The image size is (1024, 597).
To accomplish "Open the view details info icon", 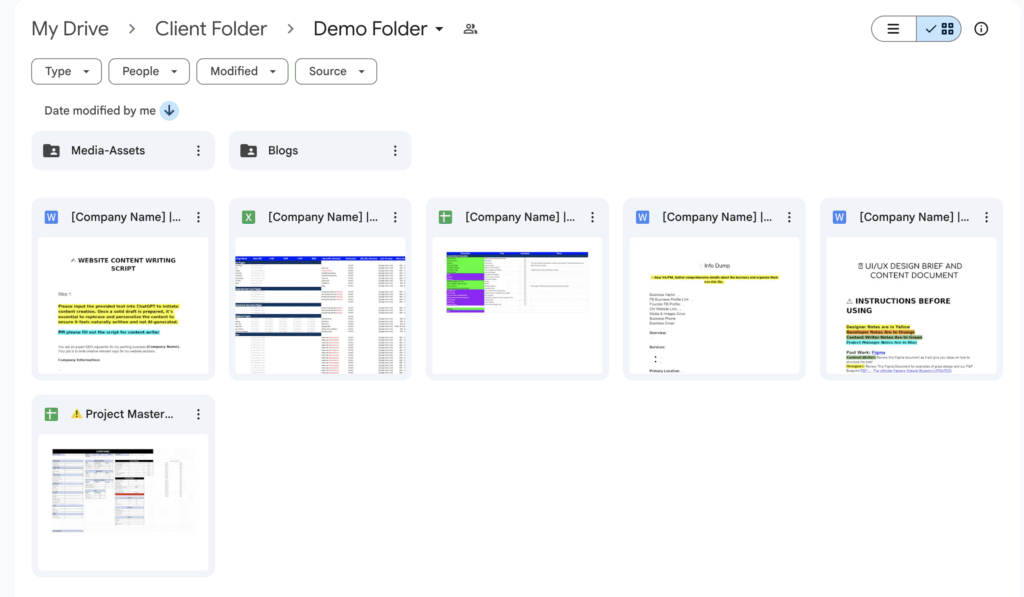I will [x=981, y=29].
